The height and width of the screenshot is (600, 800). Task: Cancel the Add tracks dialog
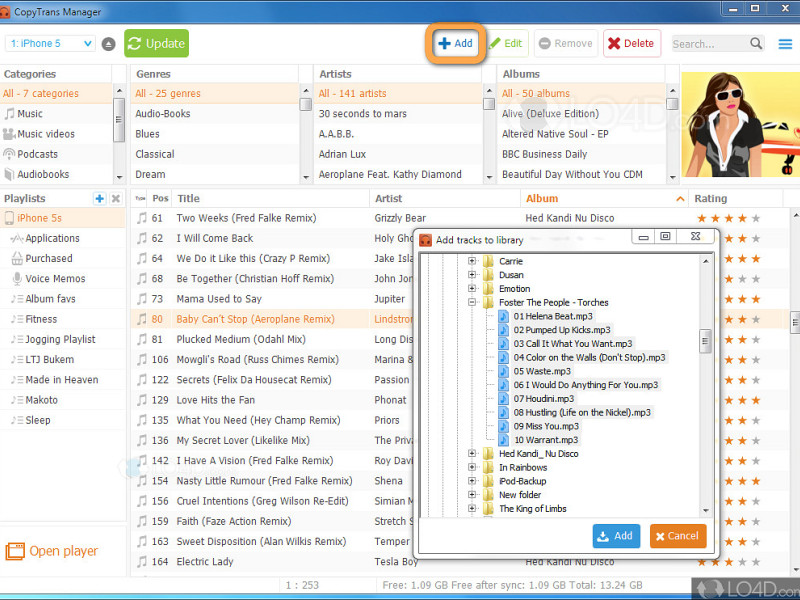click(x=678, y=536)
